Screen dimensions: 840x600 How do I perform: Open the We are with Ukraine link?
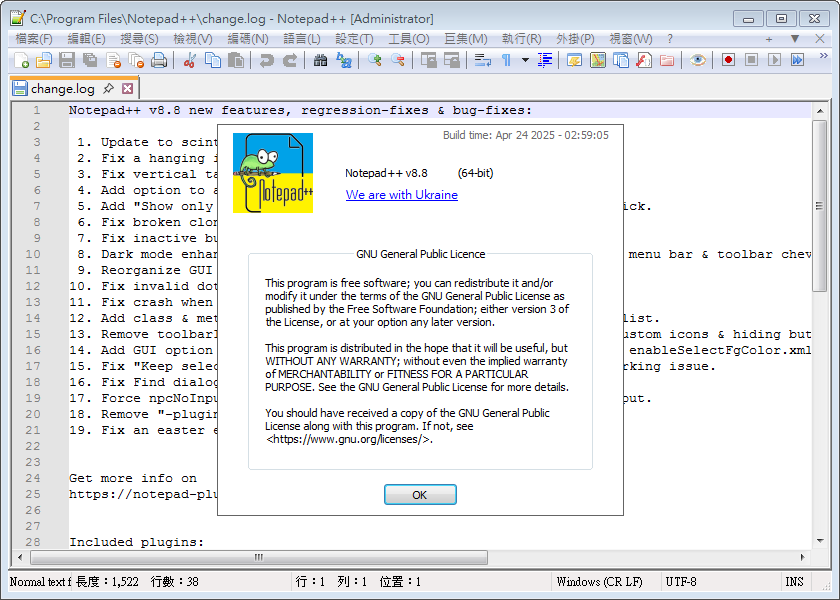(x=401, y=195)
